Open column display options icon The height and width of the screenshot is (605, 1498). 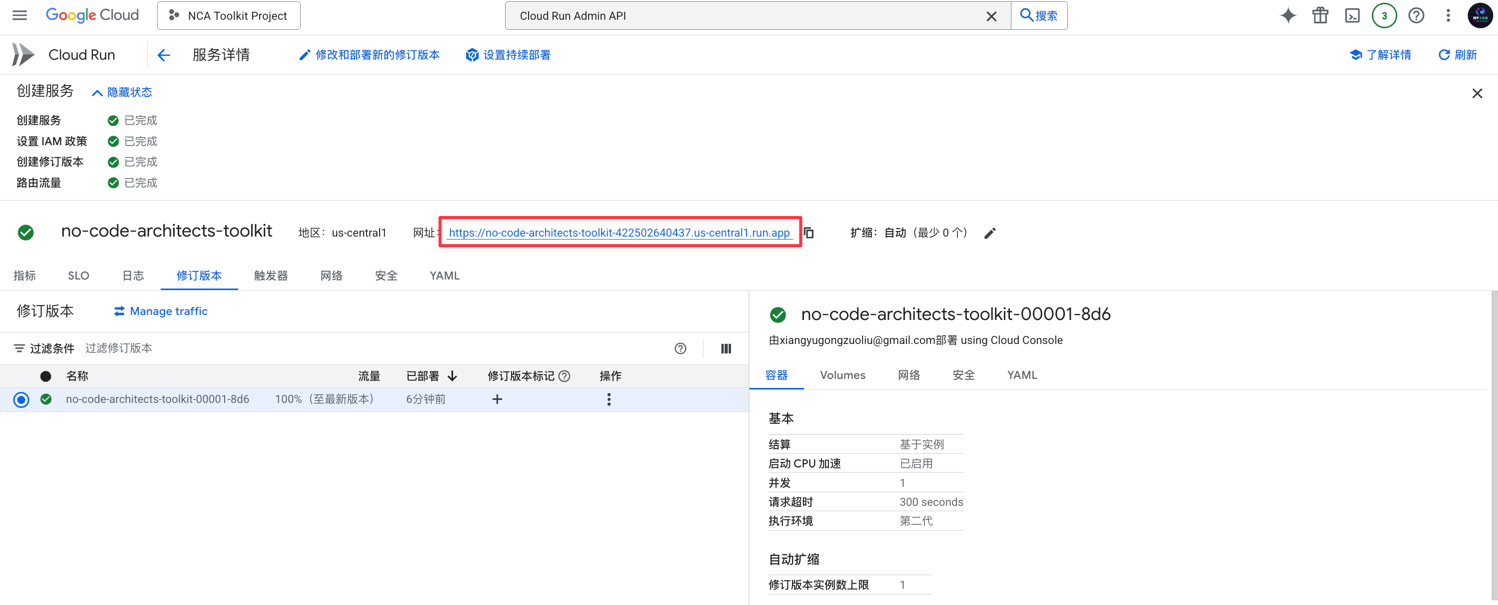(726, 349)
